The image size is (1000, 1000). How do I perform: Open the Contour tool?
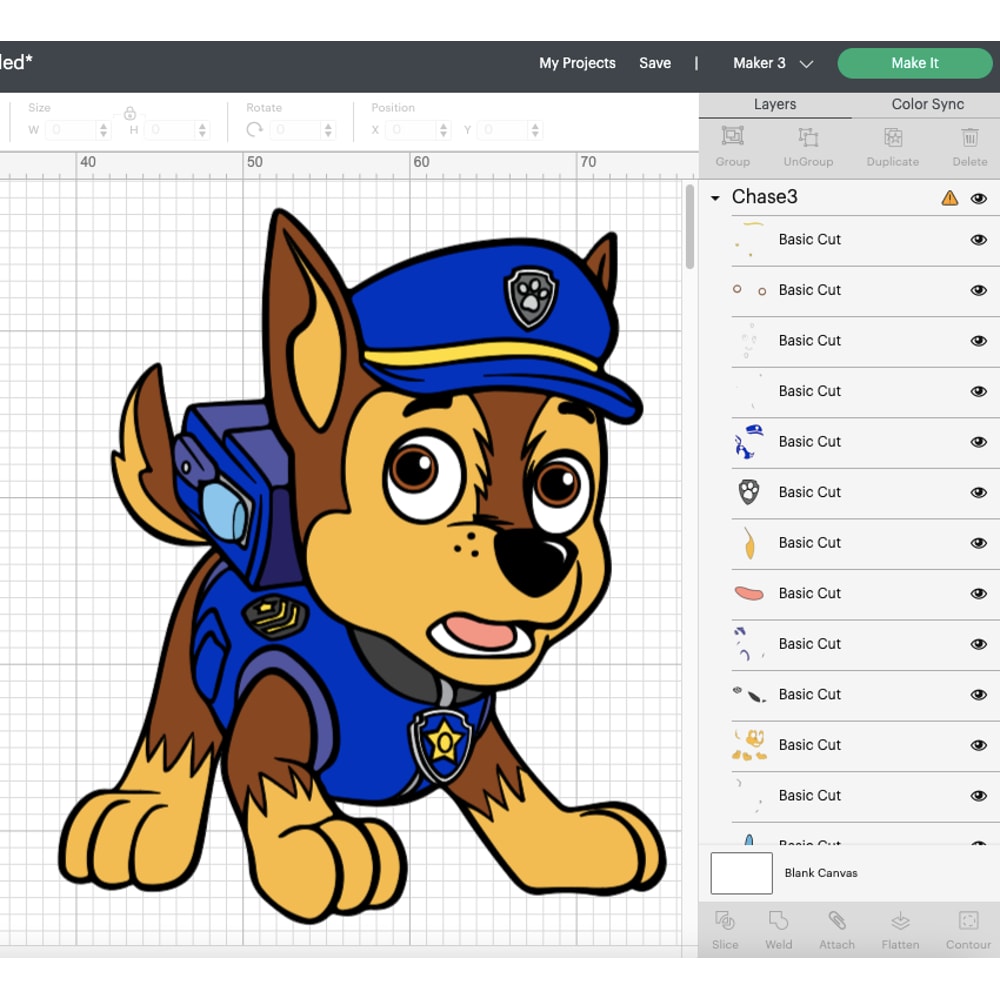click(x=967, y=930)
